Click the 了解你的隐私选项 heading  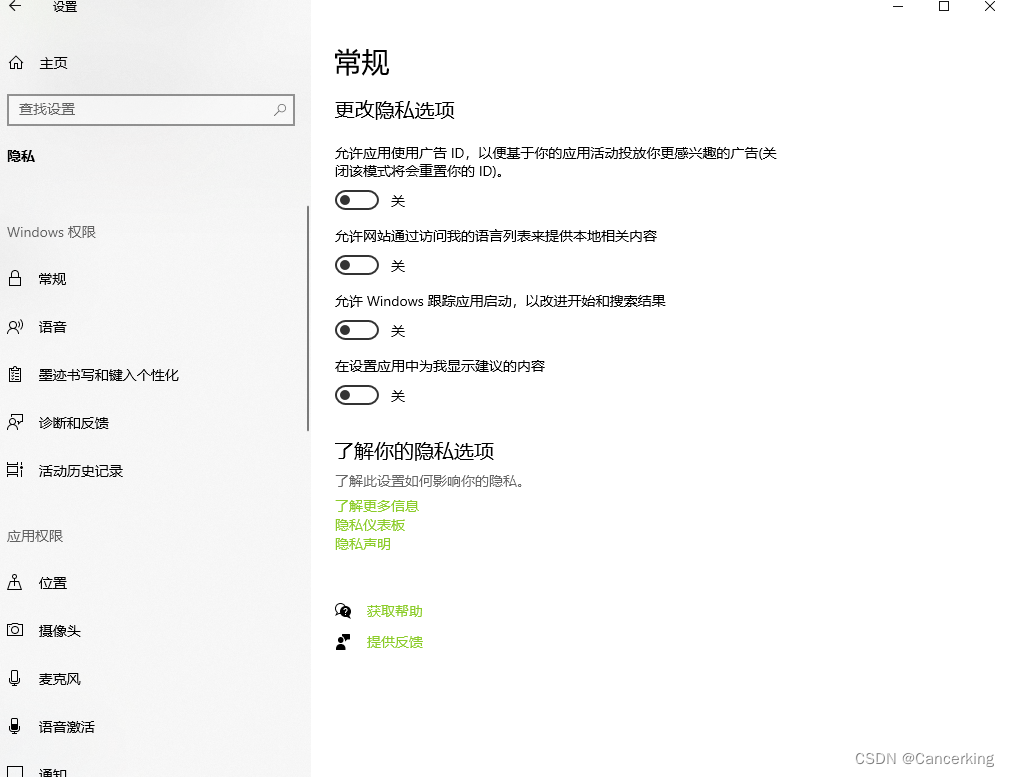pyautogui.click(x=414, y=451)
